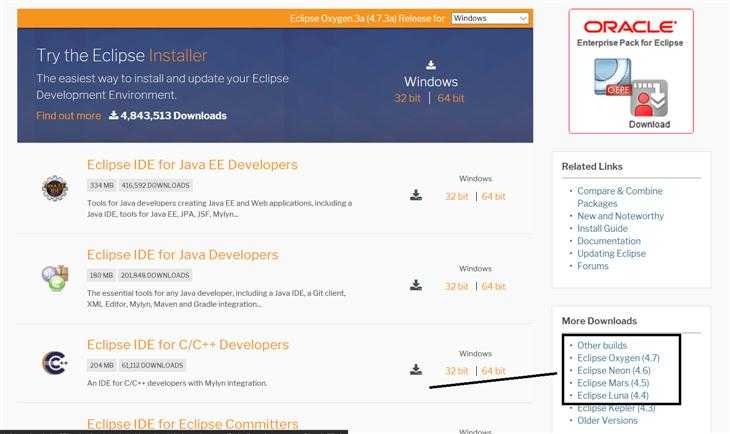Image resolution: width=730 pixels, height=434 pixels.
Task: Open the Eclipse Neon (4.6) link
Action: (614, 371)
